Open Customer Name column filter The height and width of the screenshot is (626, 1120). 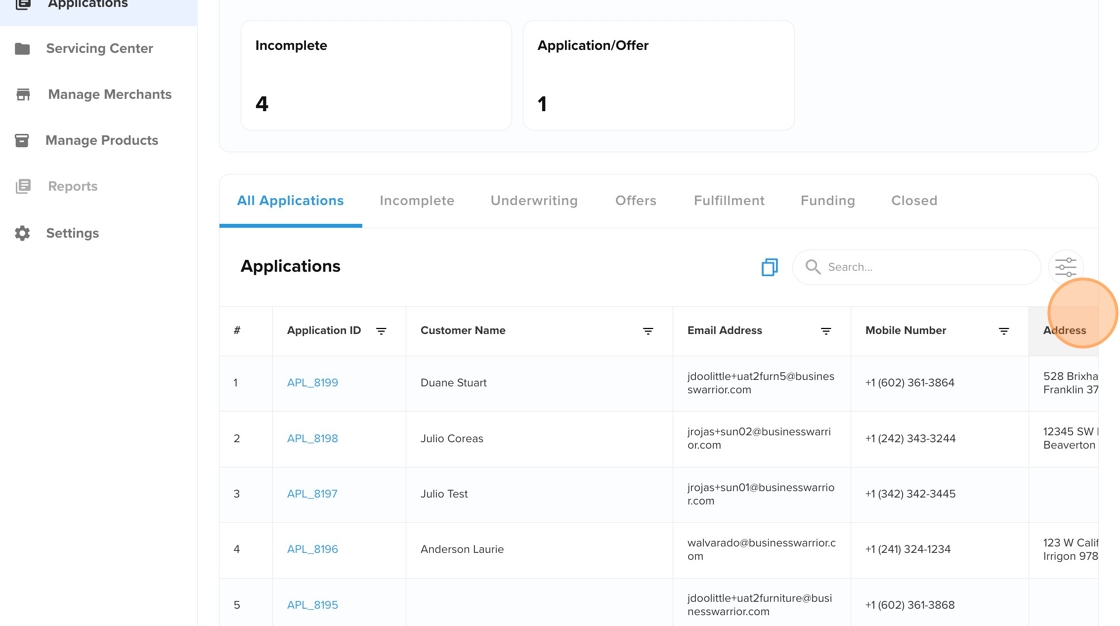pos(648,331)
